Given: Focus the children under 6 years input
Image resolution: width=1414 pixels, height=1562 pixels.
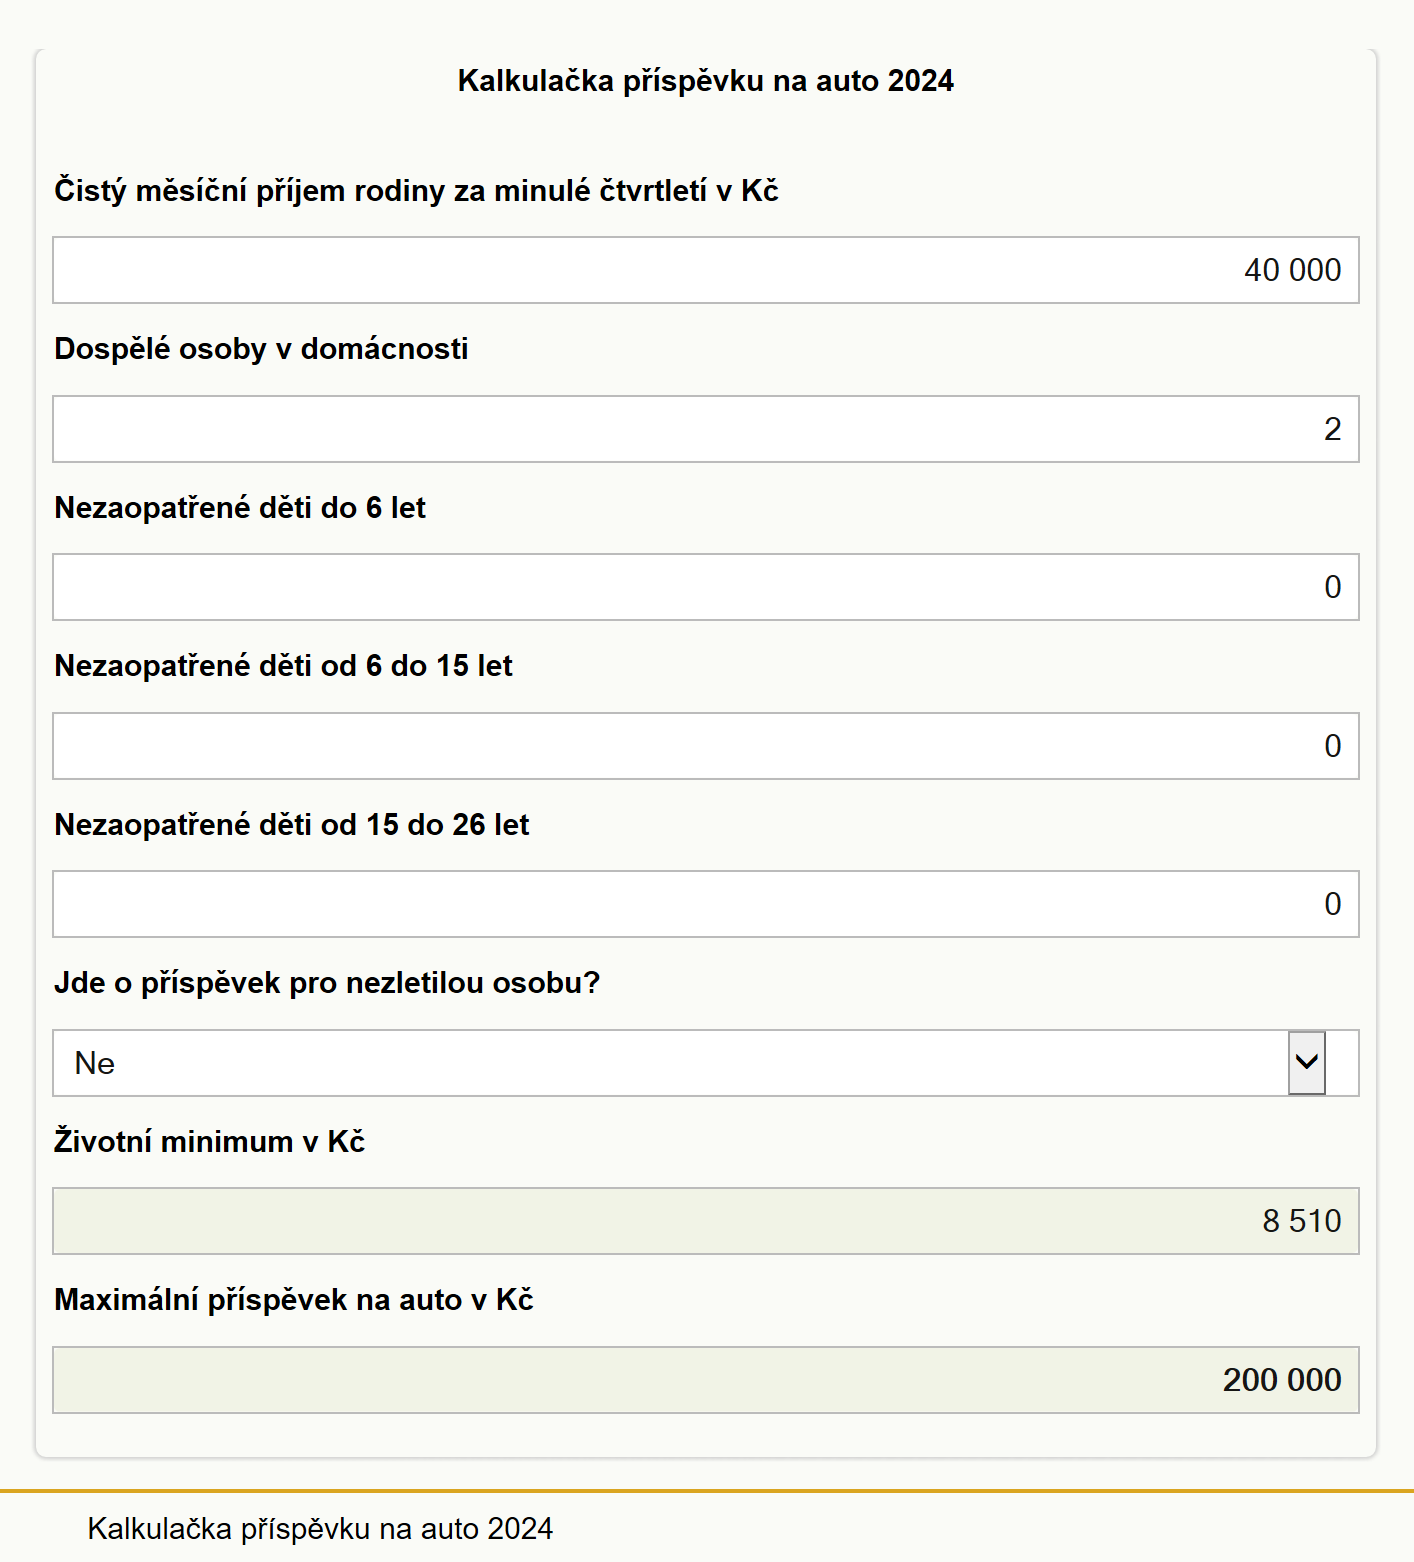Looking at the screenshot, I should (x=706, y=587).
